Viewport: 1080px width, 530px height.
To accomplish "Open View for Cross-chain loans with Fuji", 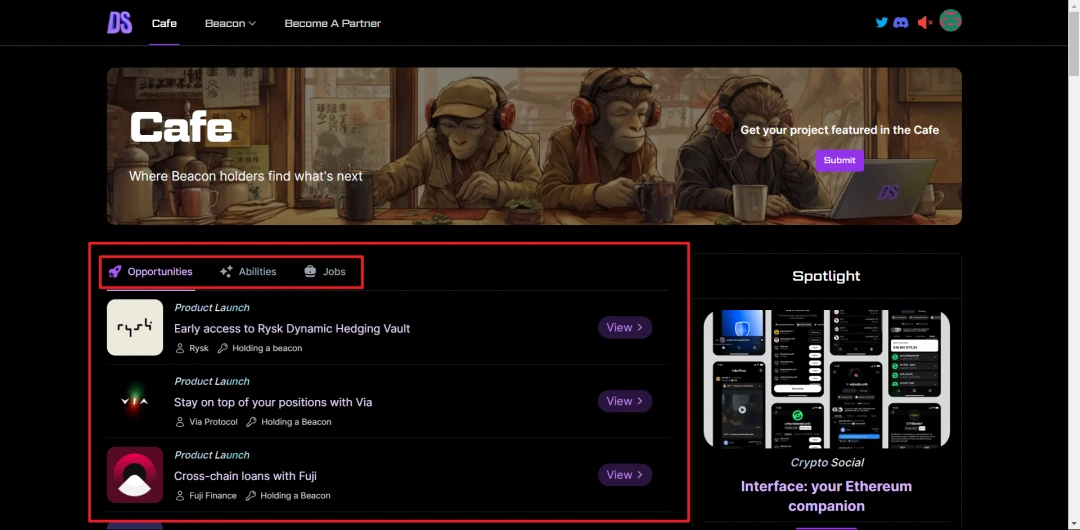I will (625, 475).
